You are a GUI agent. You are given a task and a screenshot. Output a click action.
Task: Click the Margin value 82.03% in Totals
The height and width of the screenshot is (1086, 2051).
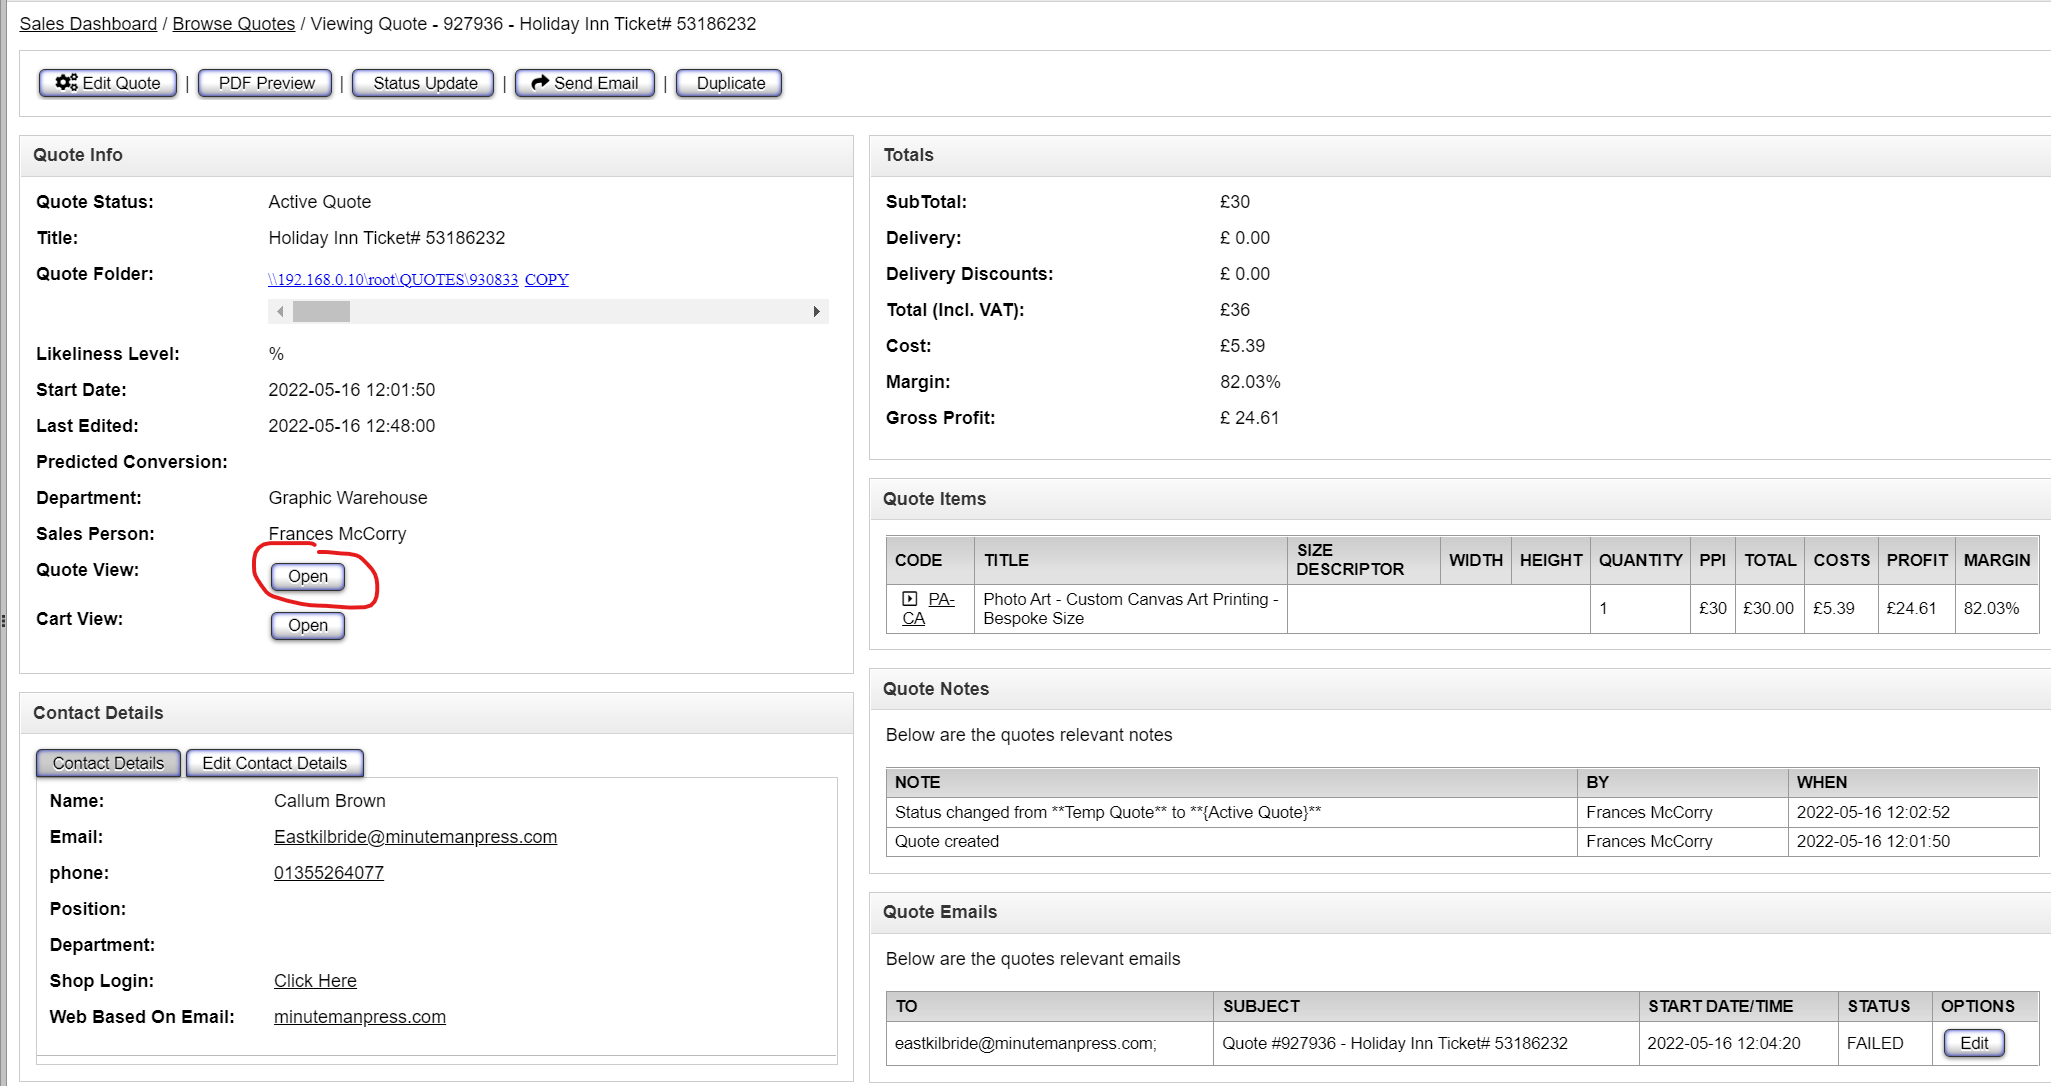pos(1250,382)
